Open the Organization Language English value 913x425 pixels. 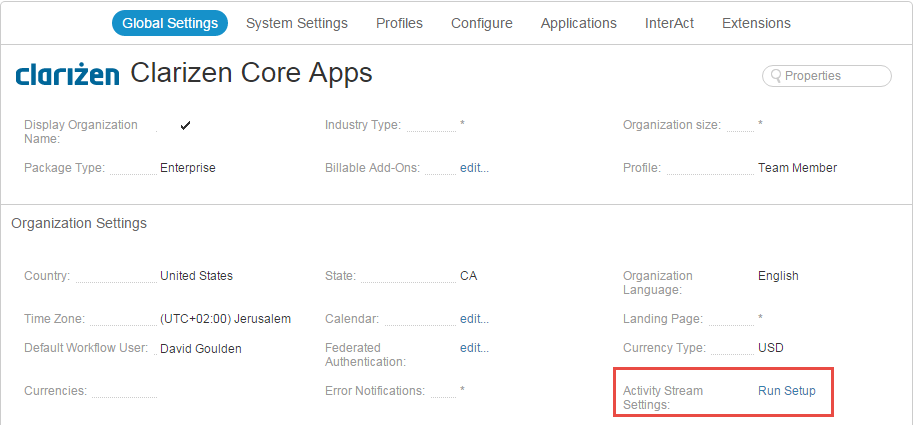pyautogui.click(x=778, y=276)
